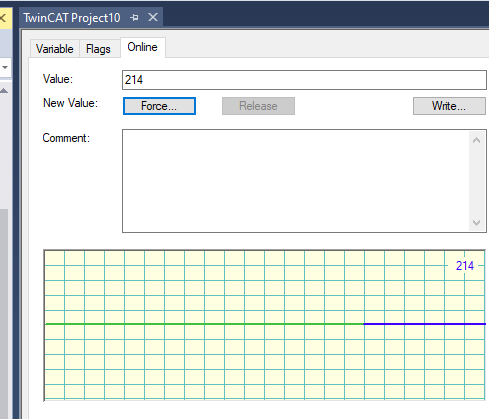
Task: Click the Force... button
Action: coord(159,106)
